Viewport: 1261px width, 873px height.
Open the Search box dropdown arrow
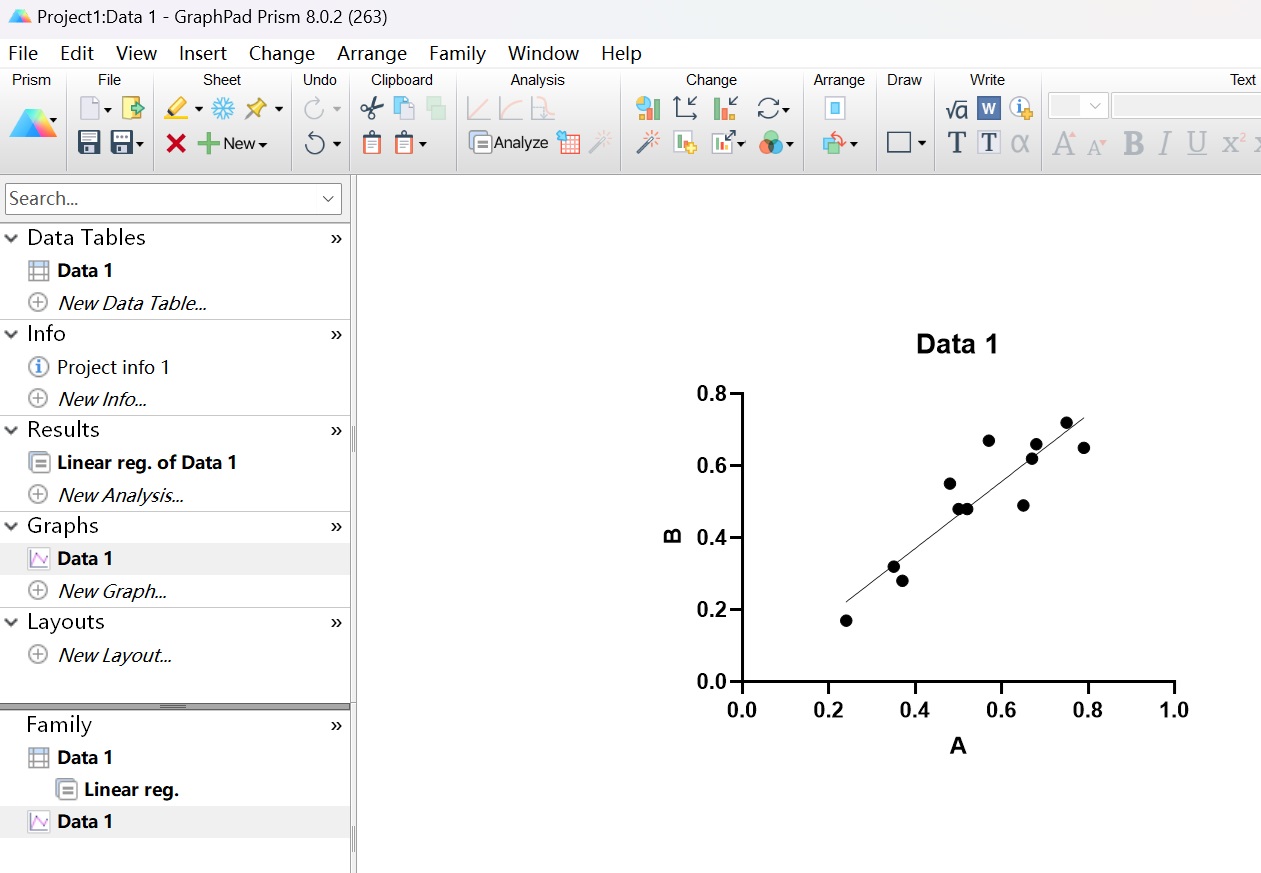(x=329, y=199)
